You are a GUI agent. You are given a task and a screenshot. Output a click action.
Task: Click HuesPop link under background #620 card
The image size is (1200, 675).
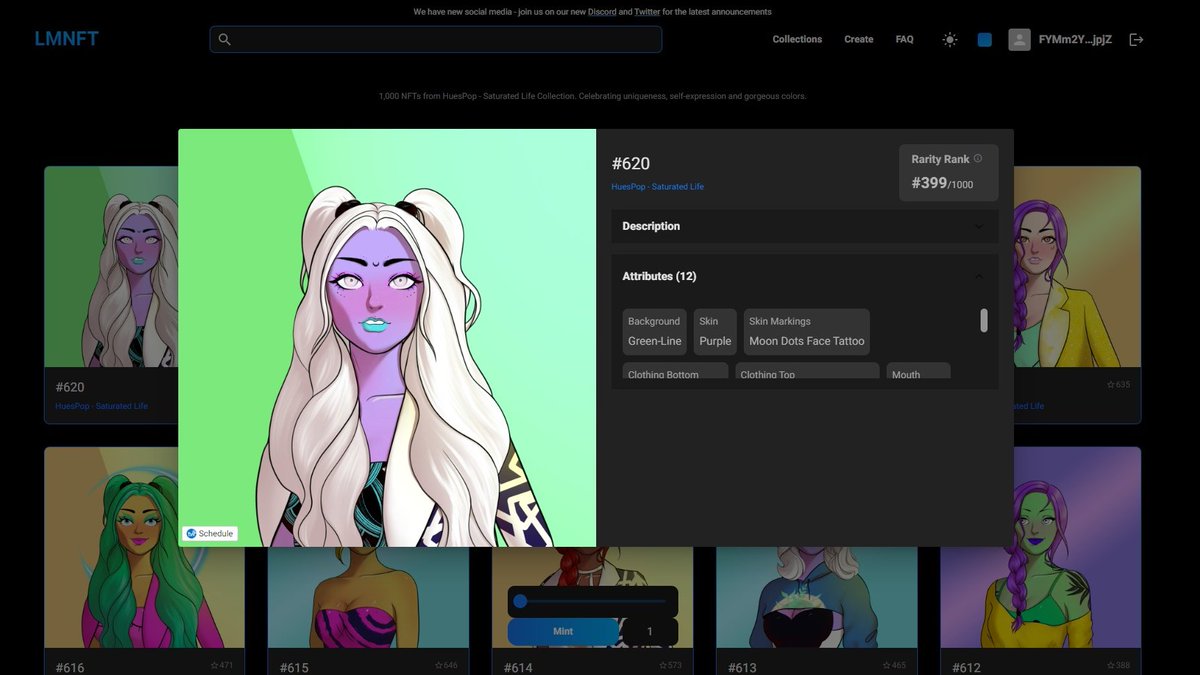[101, 406]
